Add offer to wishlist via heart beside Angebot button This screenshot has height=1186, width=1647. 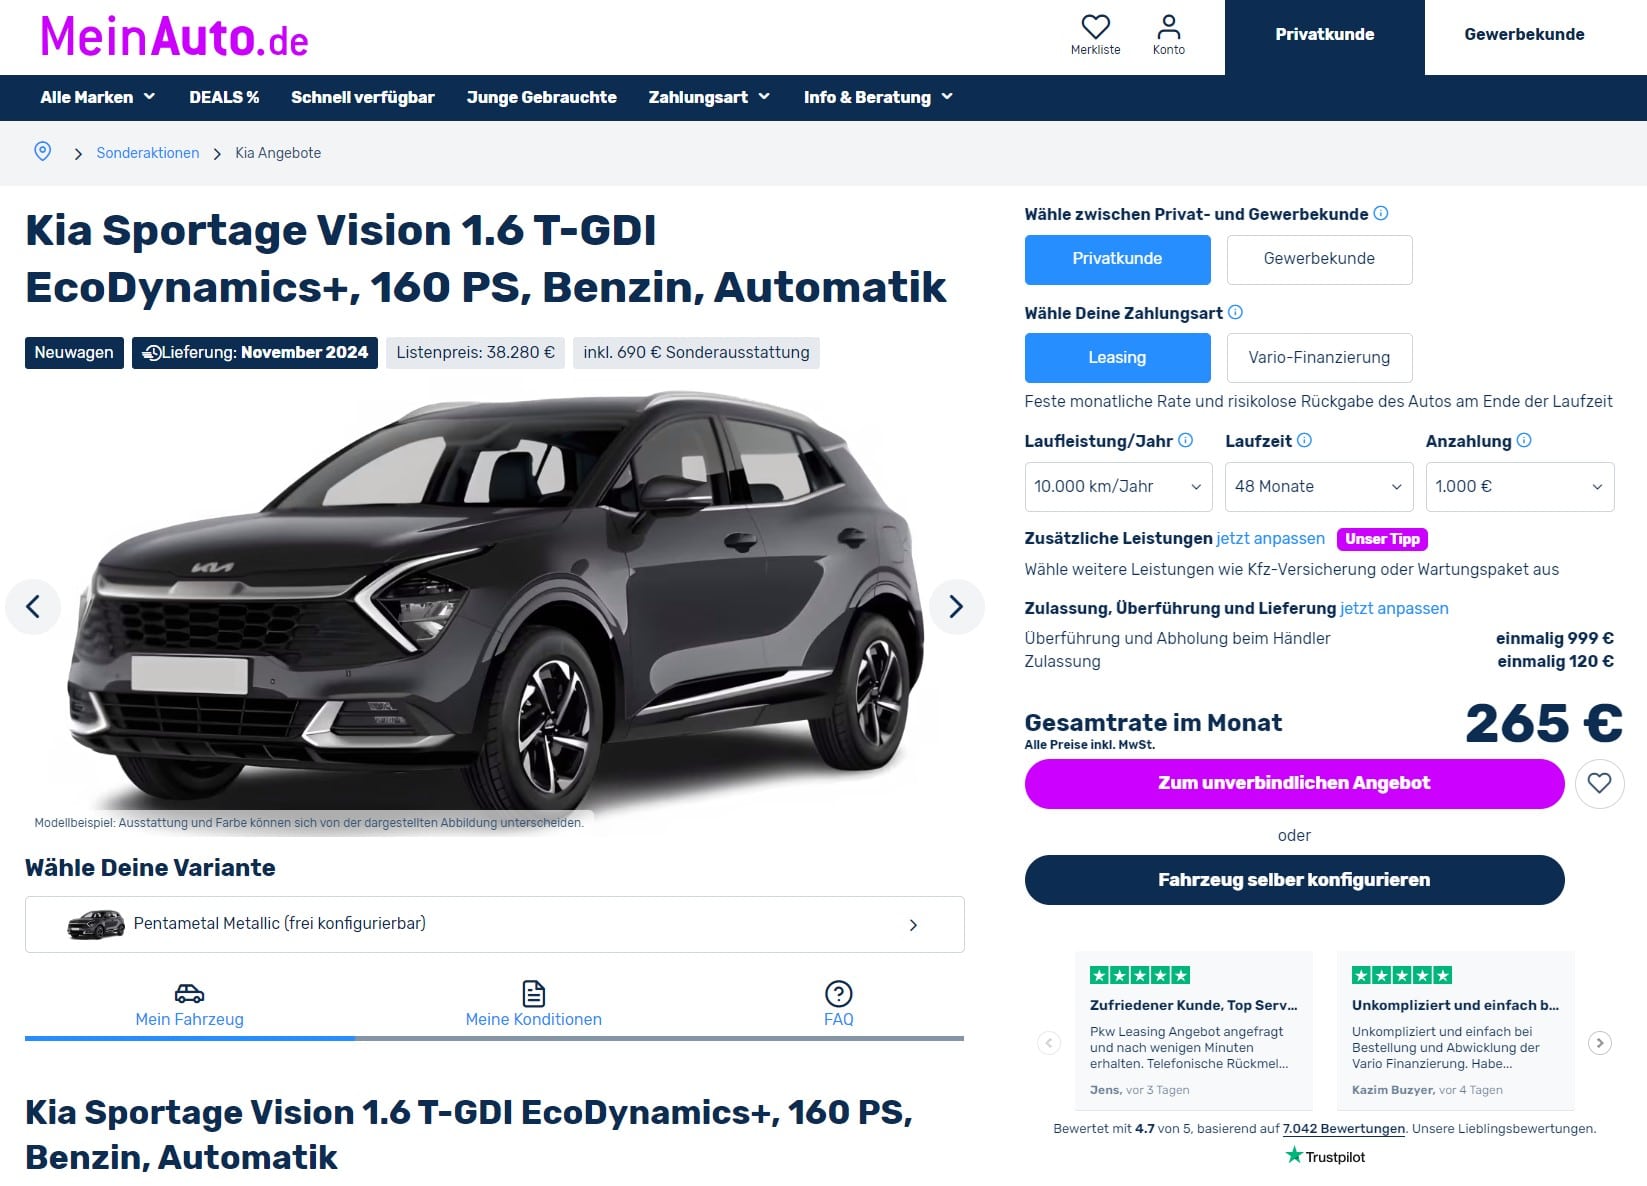[x=1599, y=783]
